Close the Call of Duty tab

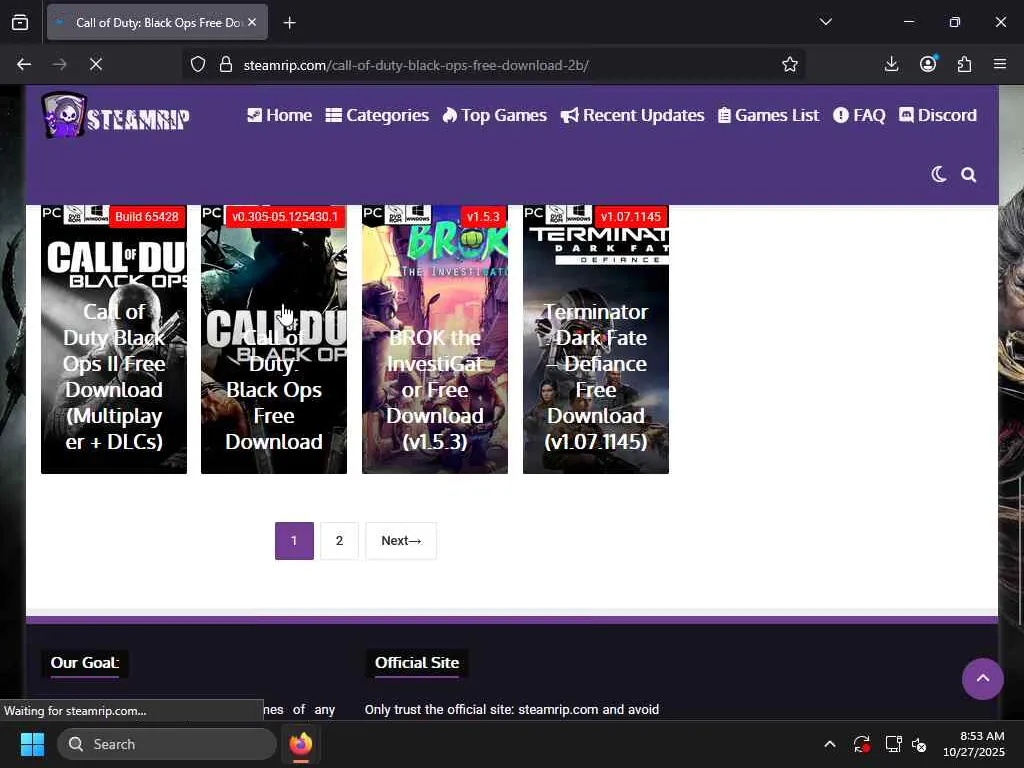pos(252,22)
